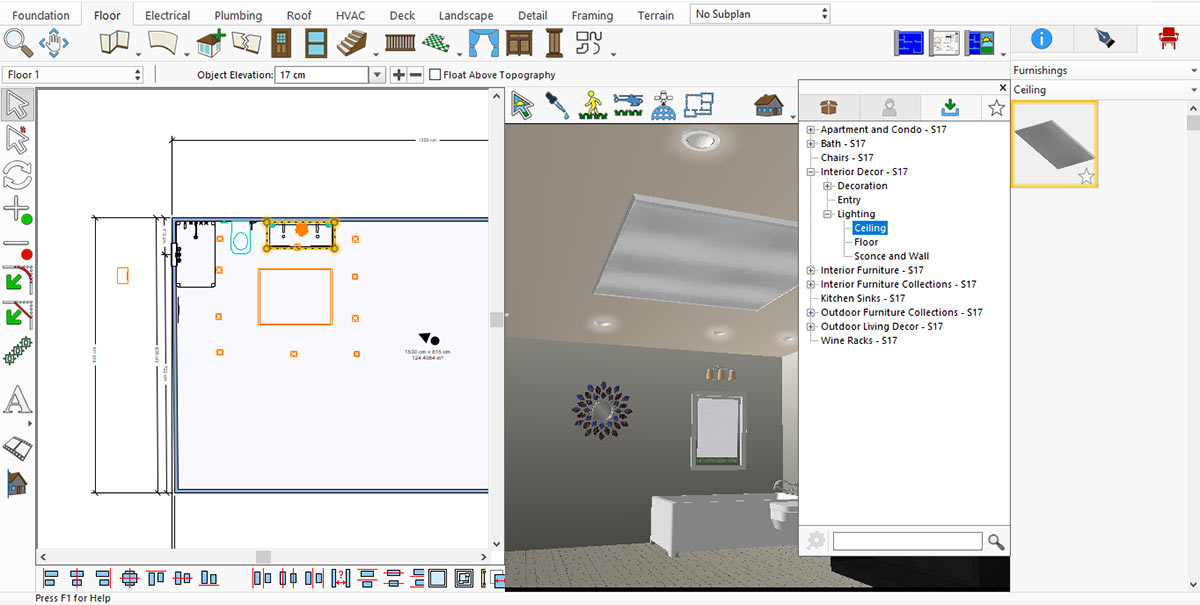1200x605 pixels.
Task: Open the Landscape tab
Action: pyautogui.click(x=465, y=15)
